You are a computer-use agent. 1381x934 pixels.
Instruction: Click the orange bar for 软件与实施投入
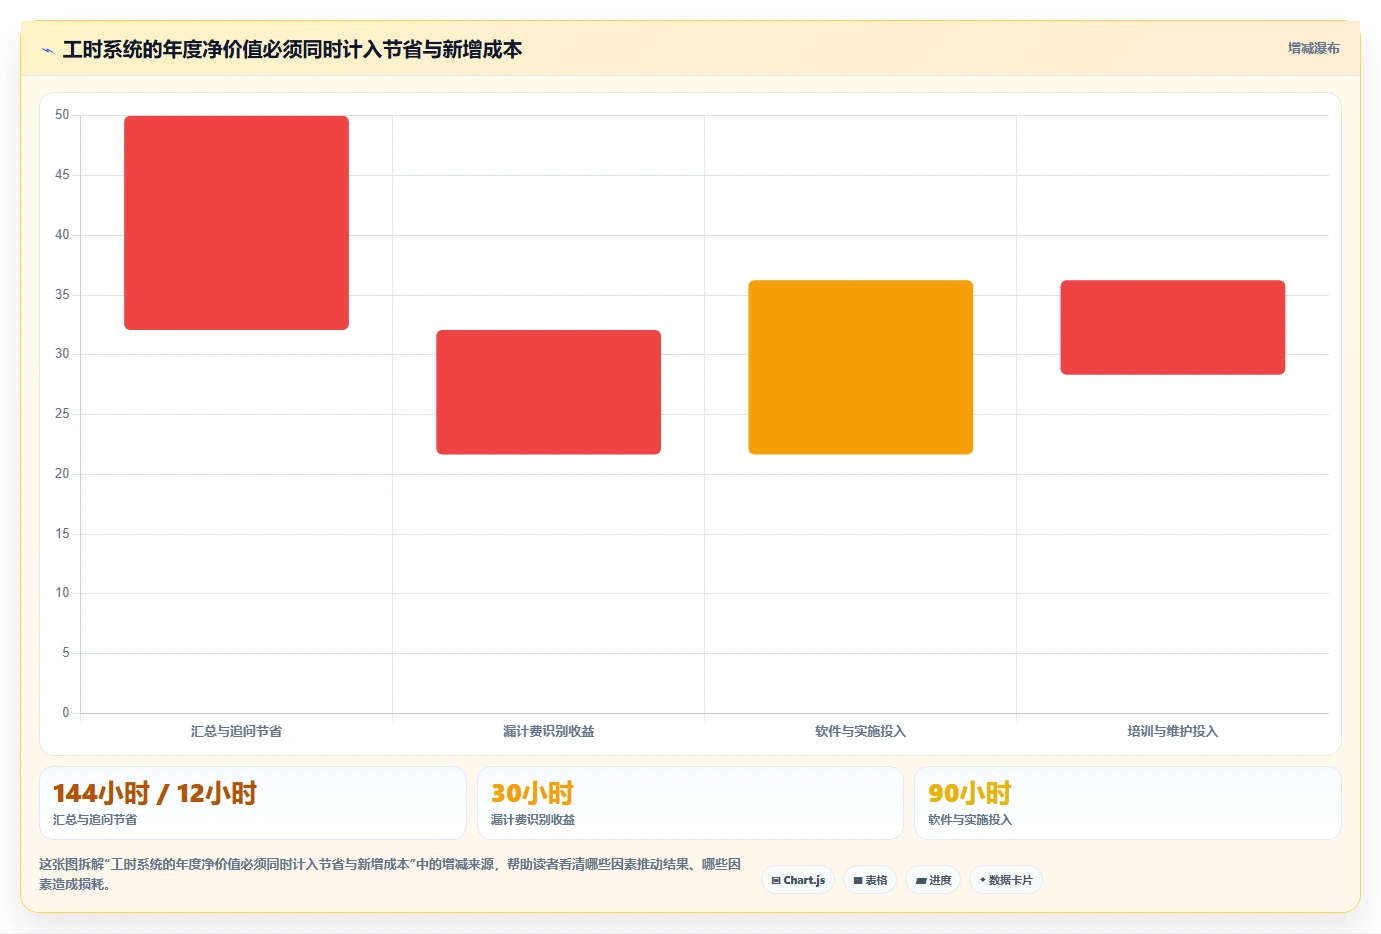860,367
